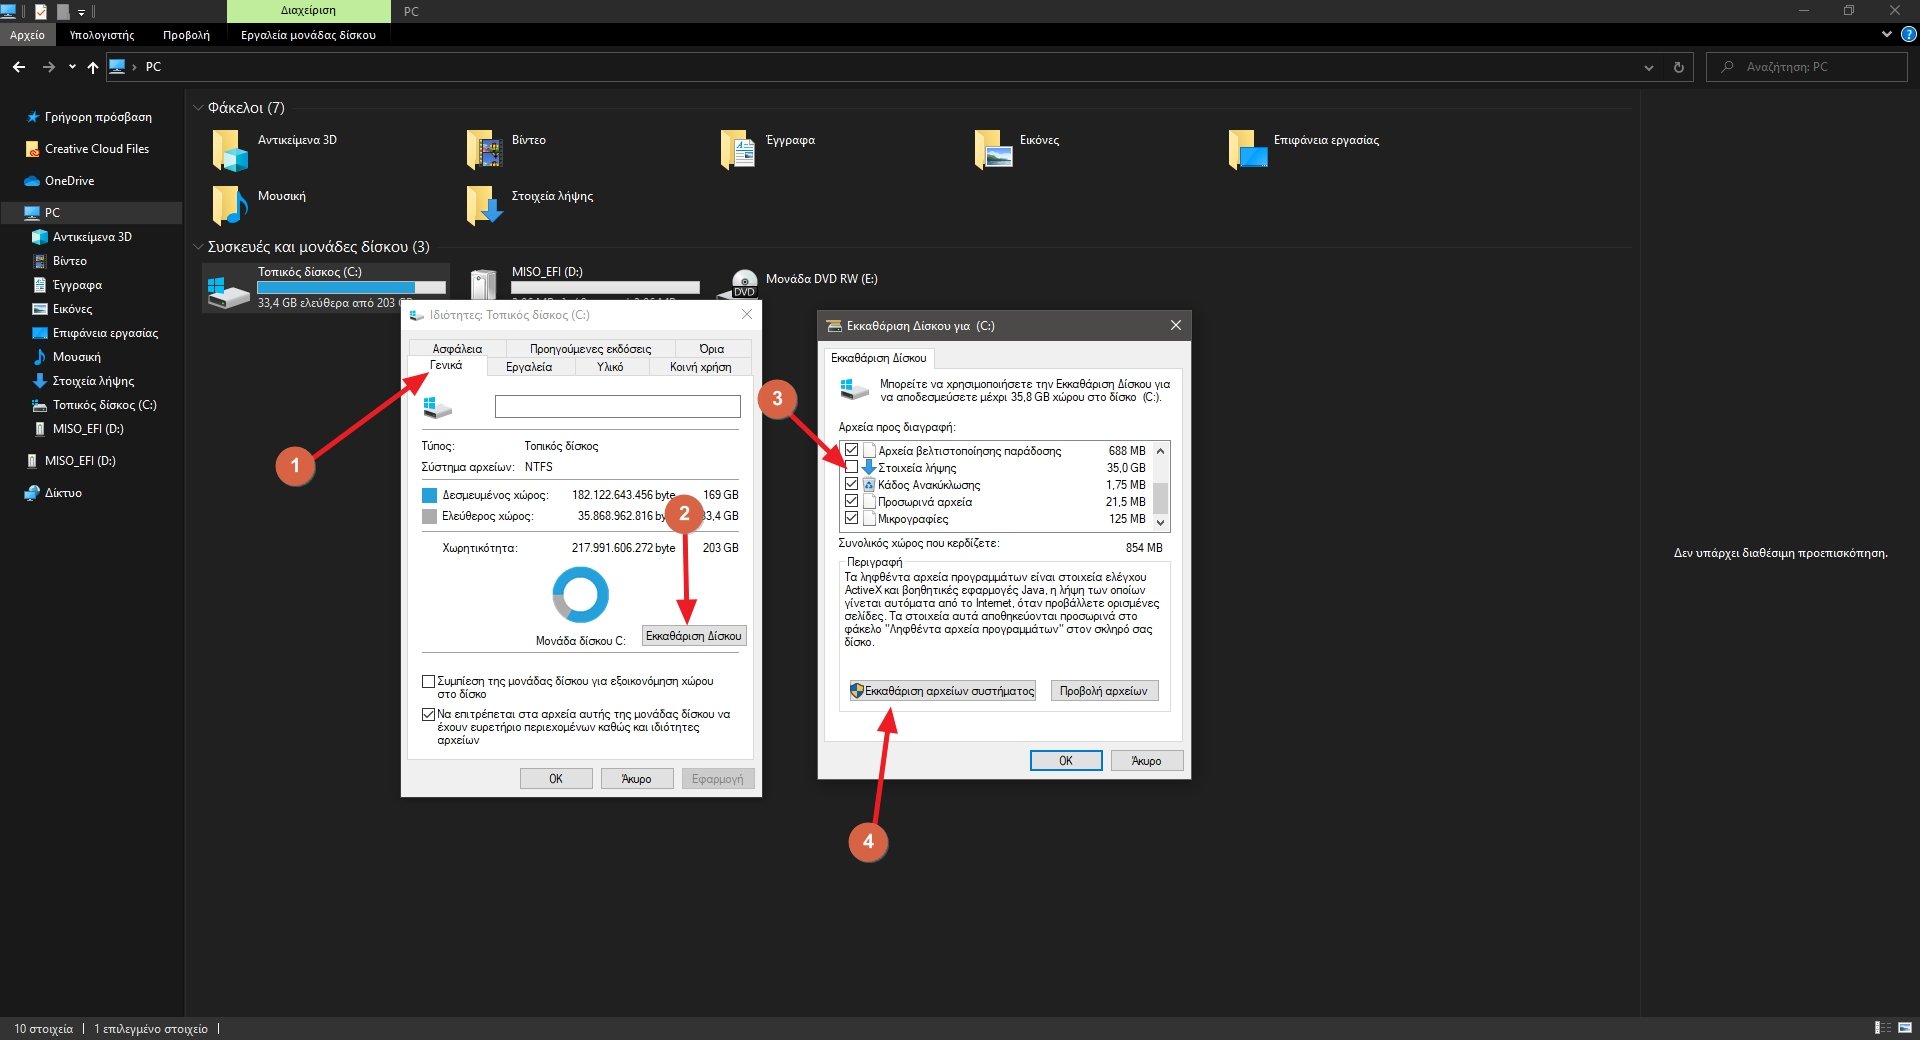Viewport: 1920px width, 1040px height.
Task: Enable drive compression checkbox (Συμπίεση)
Action: pyautogui.click(x=429, y=682)
